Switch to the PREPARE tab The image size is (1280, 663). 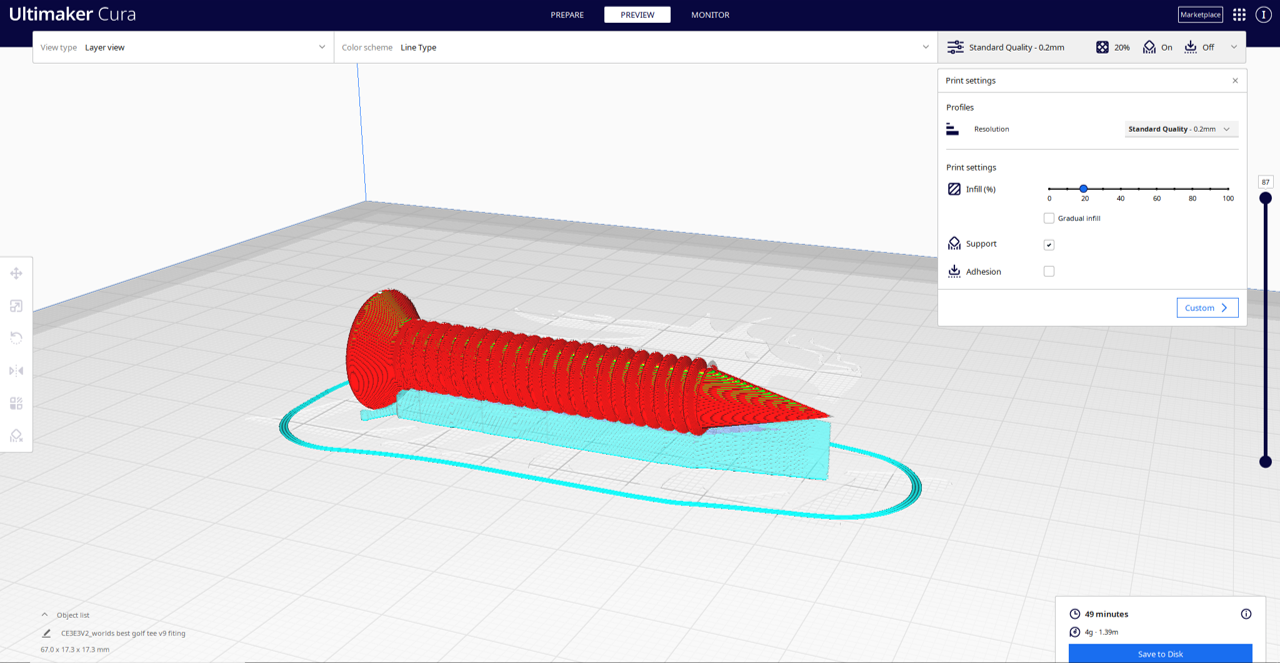point(567,14)
